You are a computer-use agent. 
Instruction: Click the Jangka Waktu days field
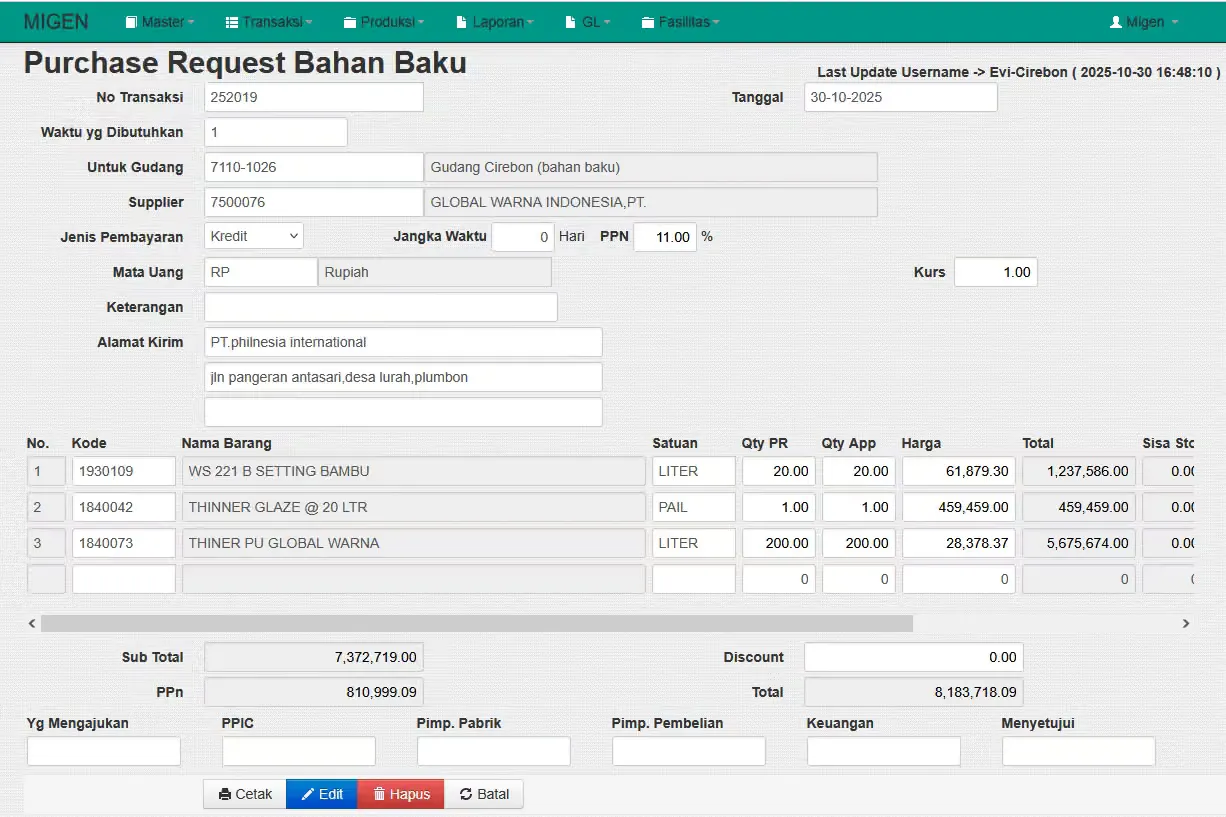pyautogui.click(x=523, y=237)
